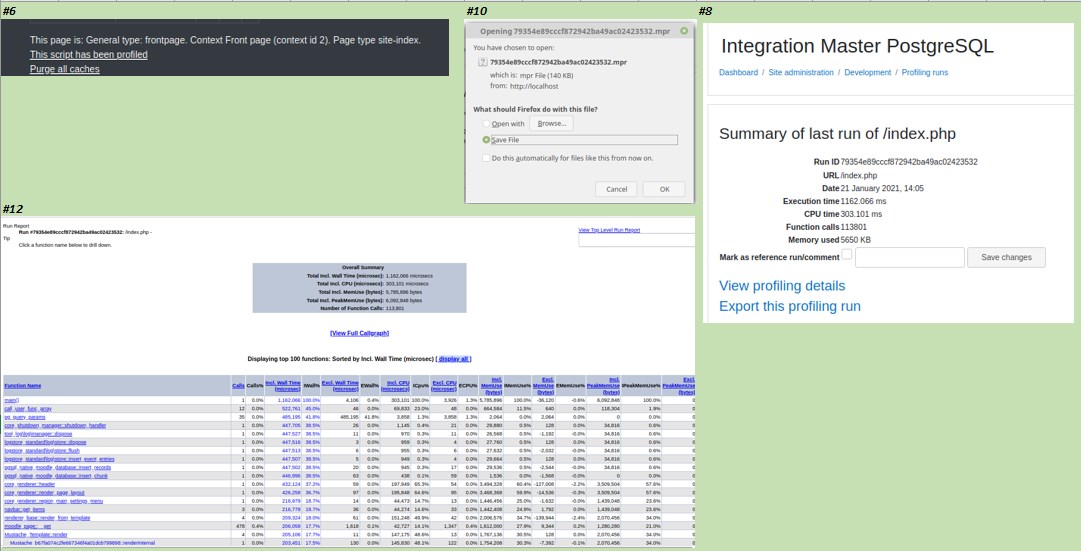The image size is (1081, 551).
Task: Click Export this profiling run link
Action: (789, 306)
